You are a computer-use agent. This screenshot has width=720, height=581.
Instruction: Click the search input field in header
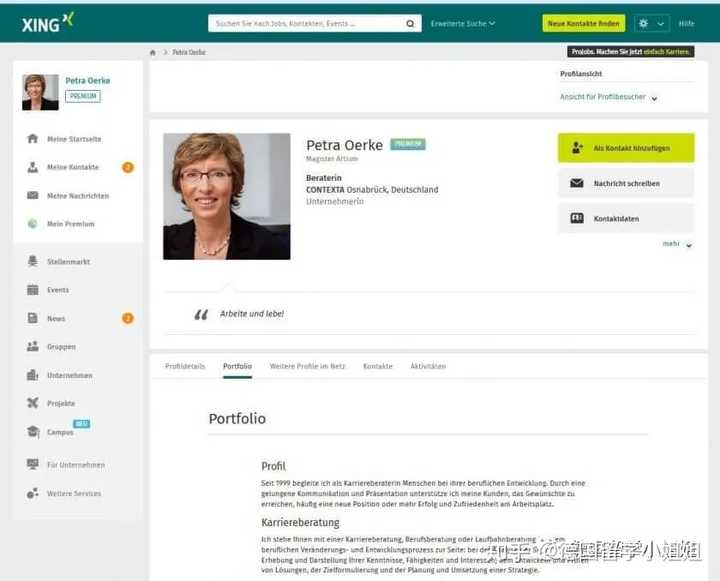pyautogui.click(x=306, y=23)
